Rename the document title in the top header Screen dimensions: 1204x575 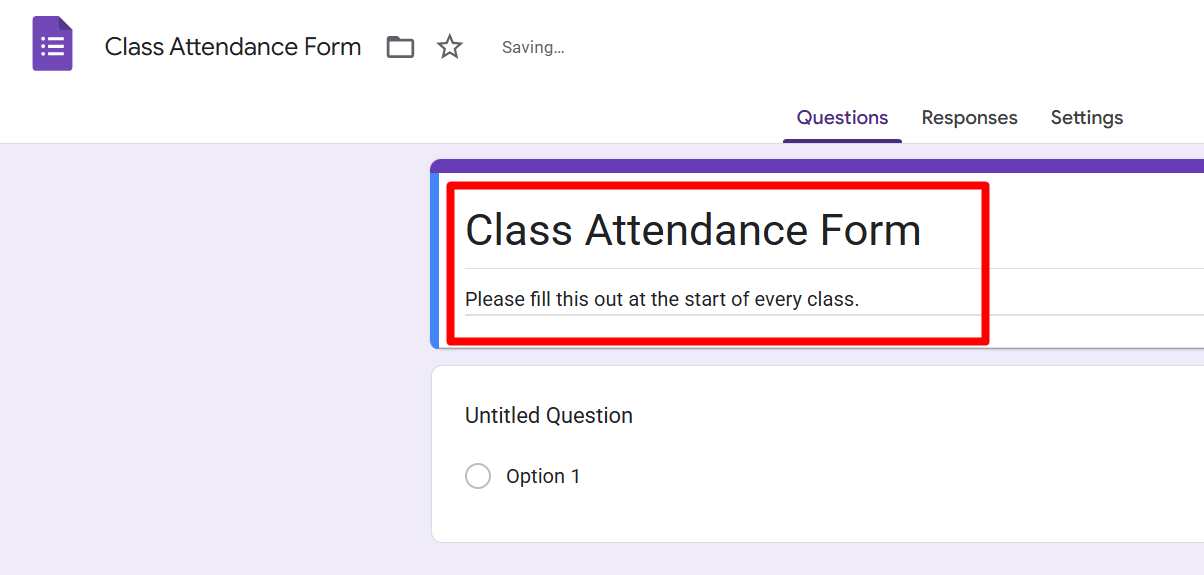pyautogui.click(x=233, y=47)
